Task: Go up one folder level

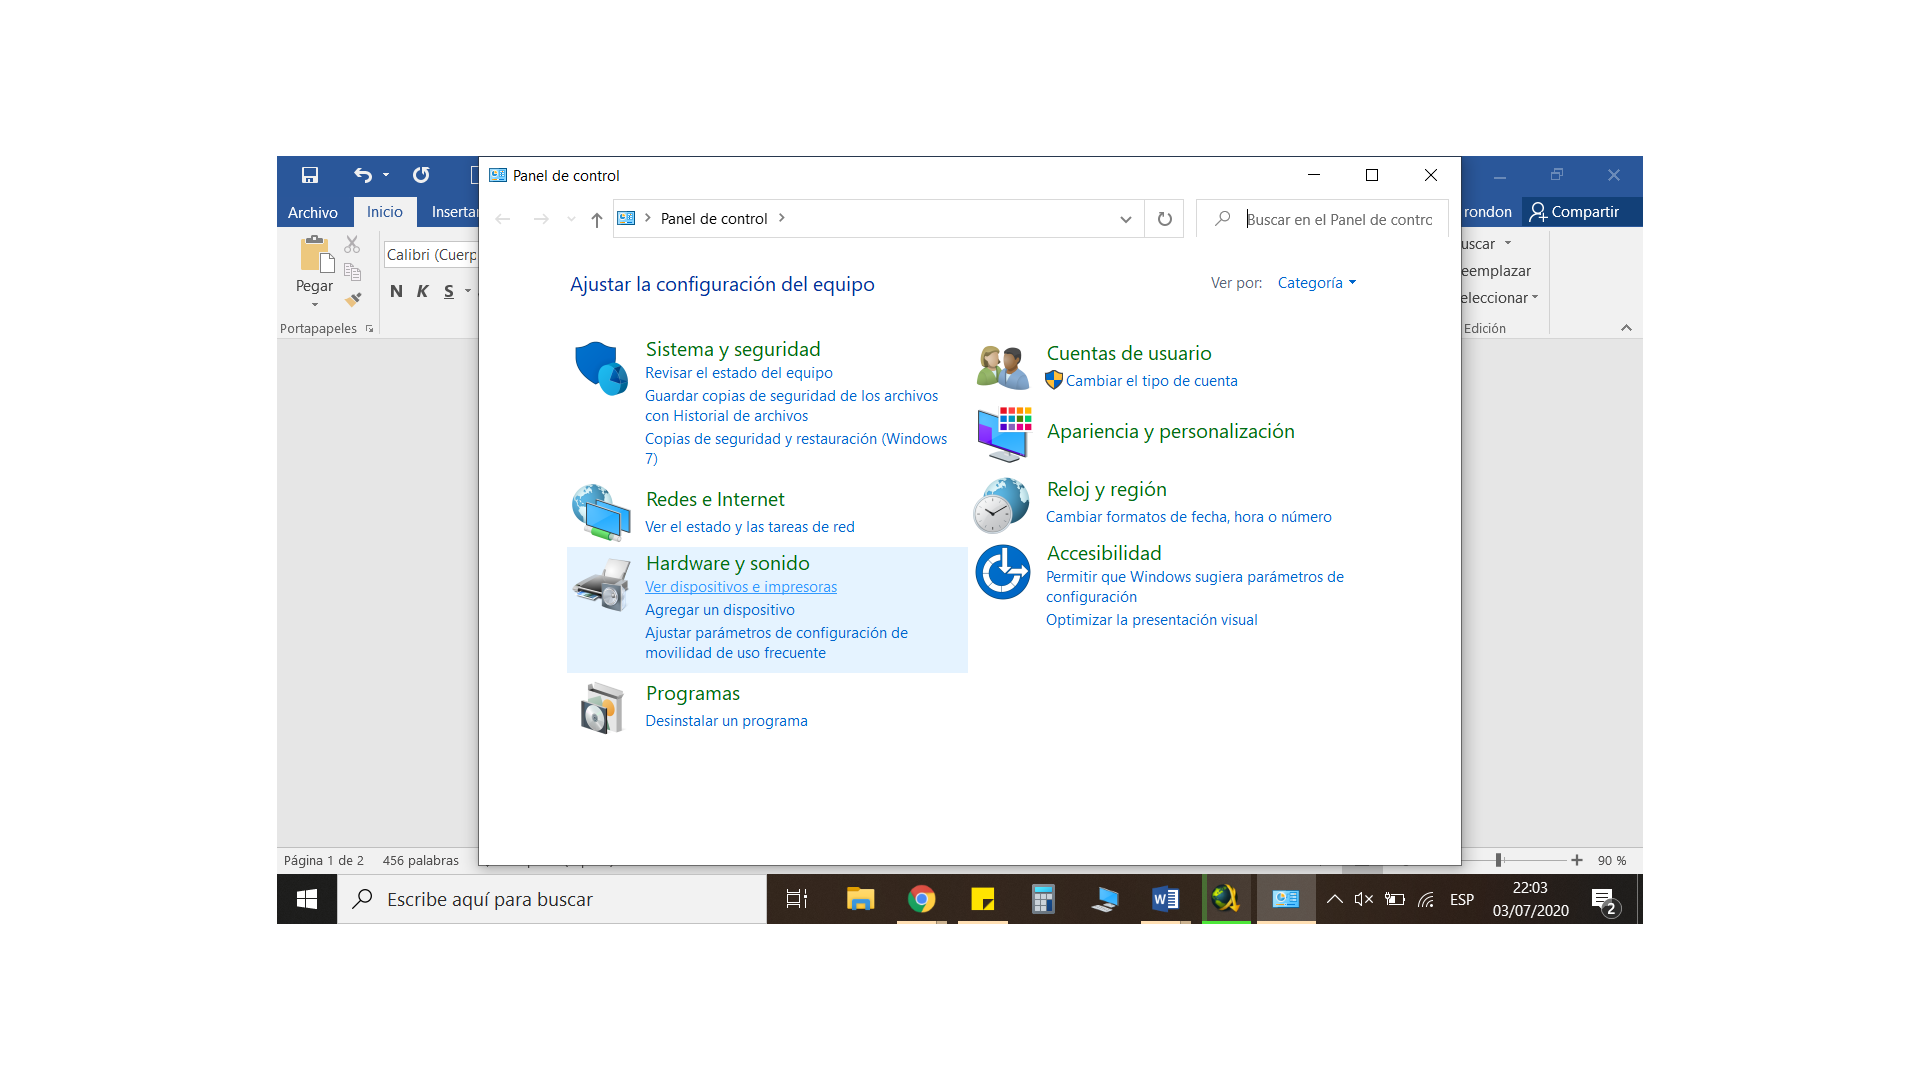Action: [x=596, y=219]
